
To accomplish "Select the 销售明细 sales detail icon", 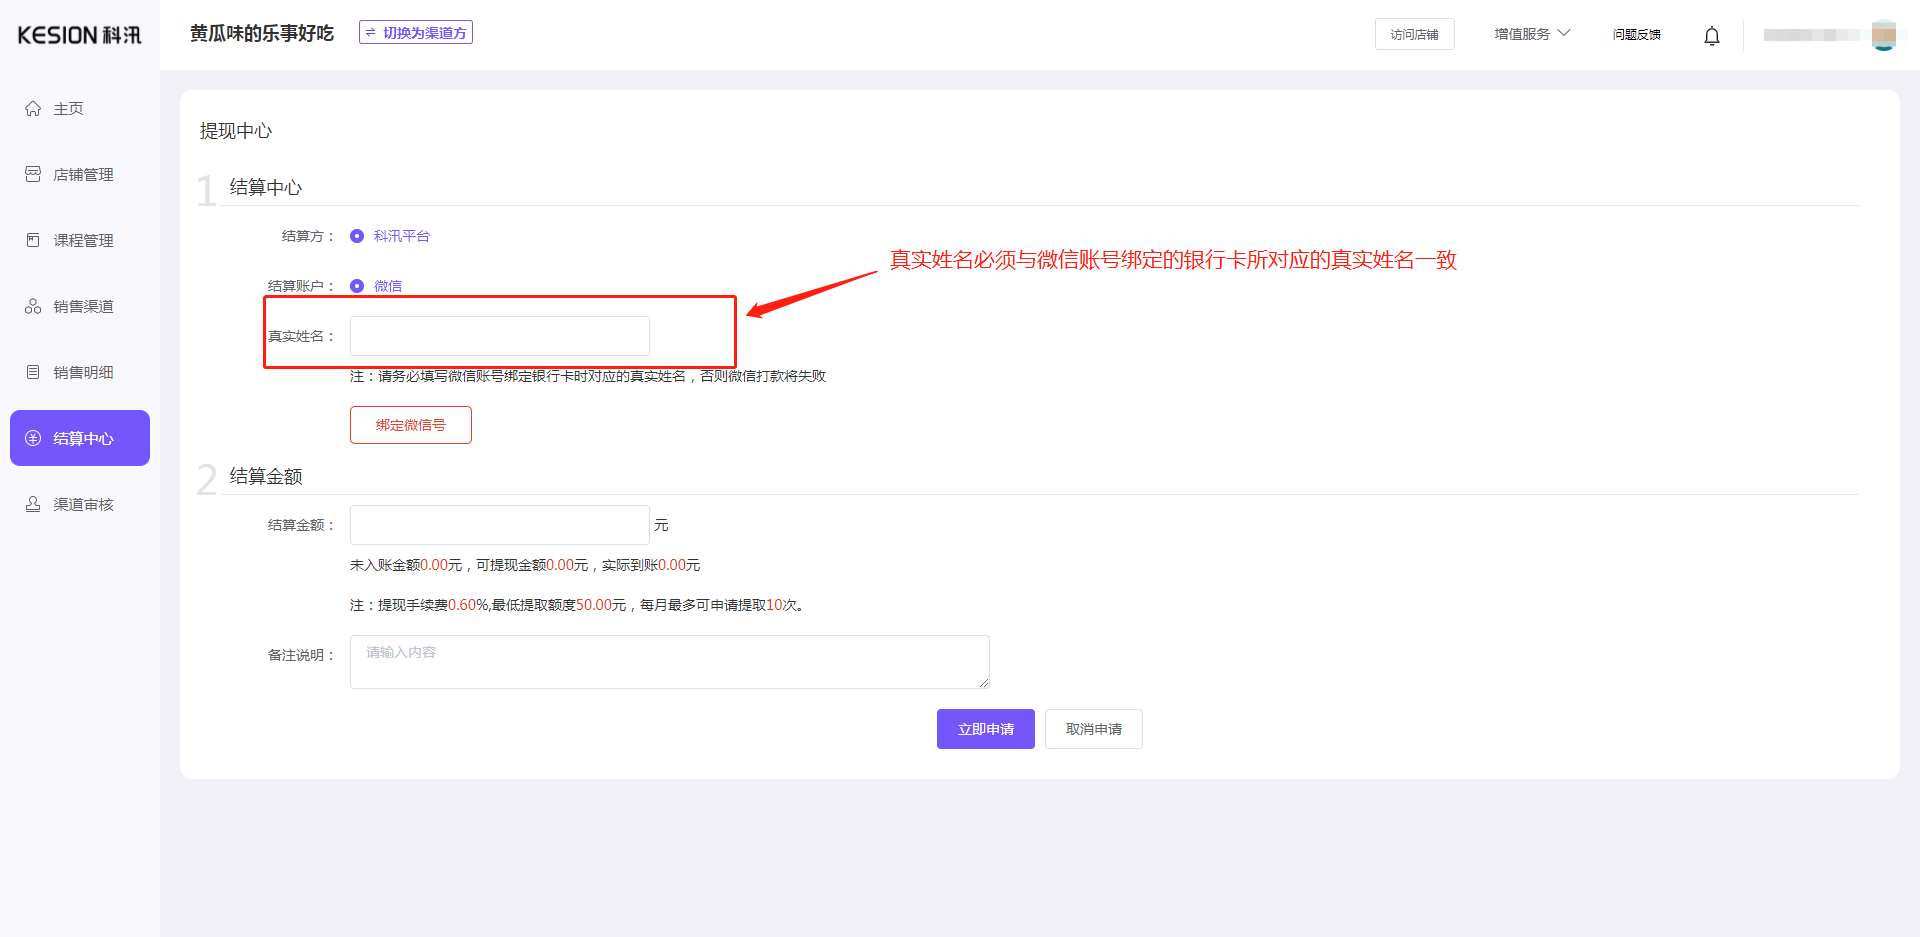I will pyautogui.click(x=33, y=372).
